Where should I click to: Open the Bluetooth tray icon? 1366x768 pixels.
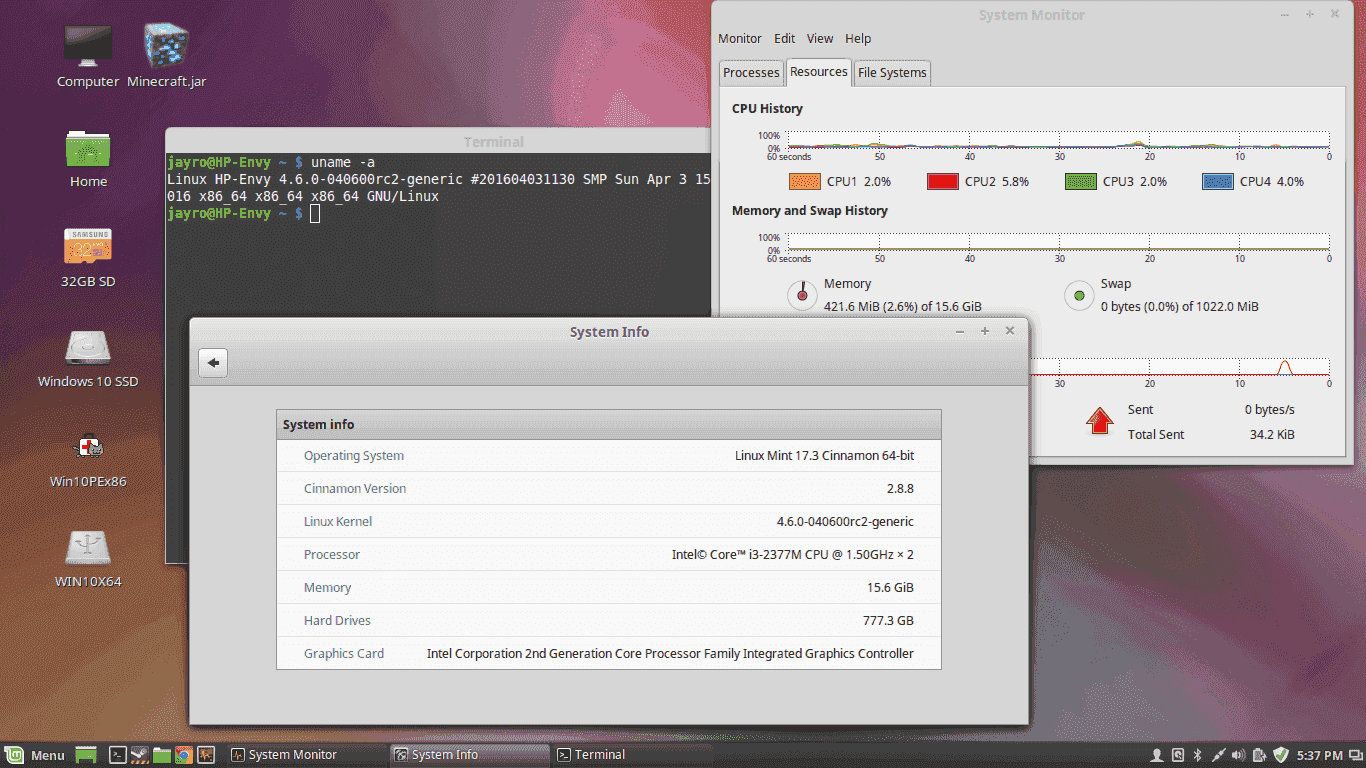[x=1198, y=755]
